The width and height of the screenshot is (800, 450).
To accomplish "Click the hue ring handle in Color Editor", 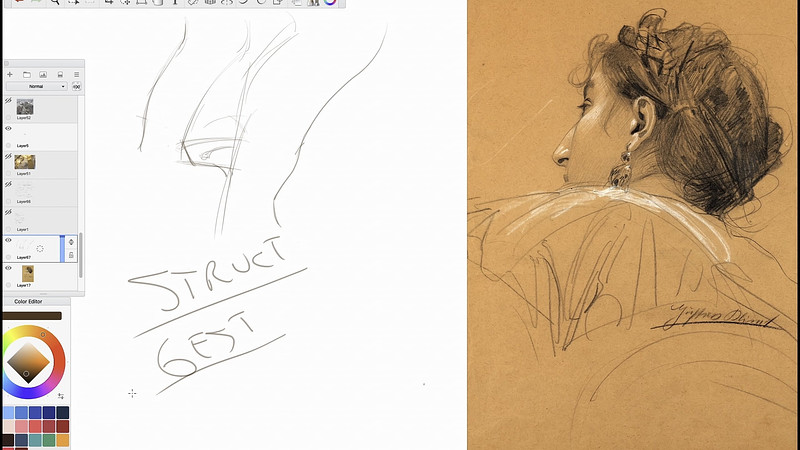I will click(43, 335).
